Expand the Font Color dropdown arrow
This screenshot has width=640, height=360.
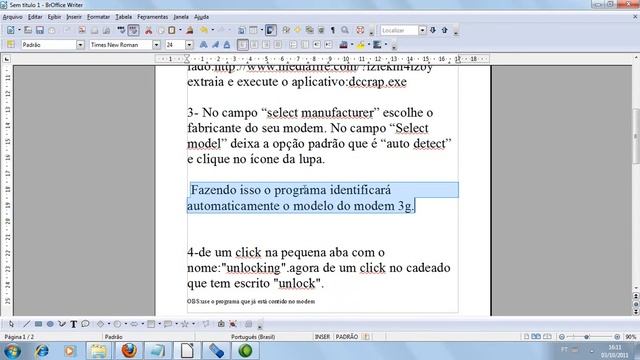pyautogui.click(x=352, y=44)
